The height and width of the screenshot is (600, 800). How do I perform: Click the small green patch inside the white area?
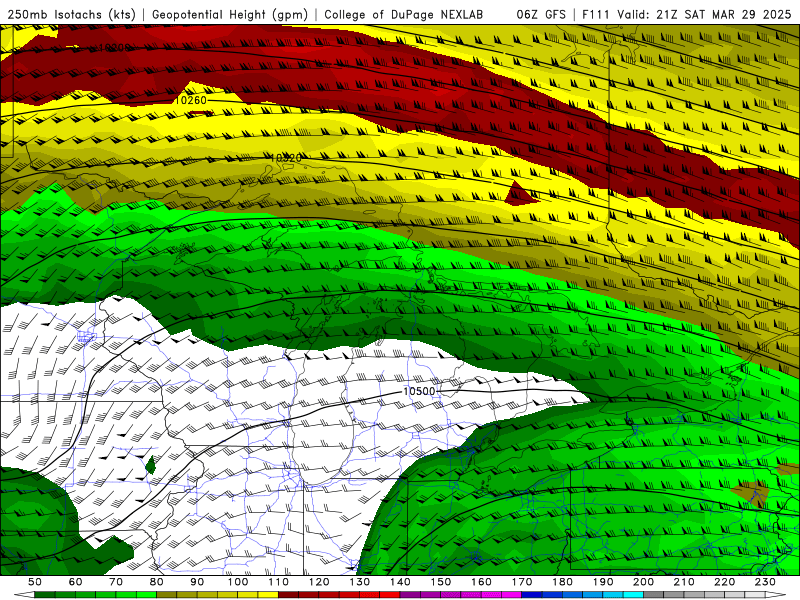[x=151, y=465]
